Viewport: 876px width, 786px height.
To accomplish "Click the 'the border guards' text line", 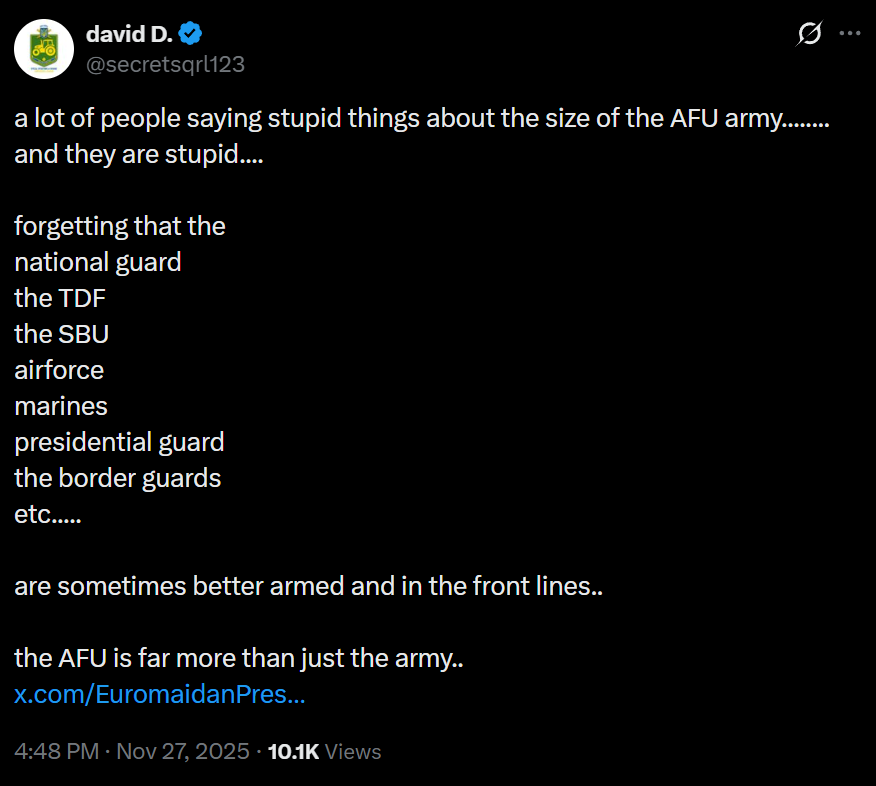I will [x=117, y=478].
